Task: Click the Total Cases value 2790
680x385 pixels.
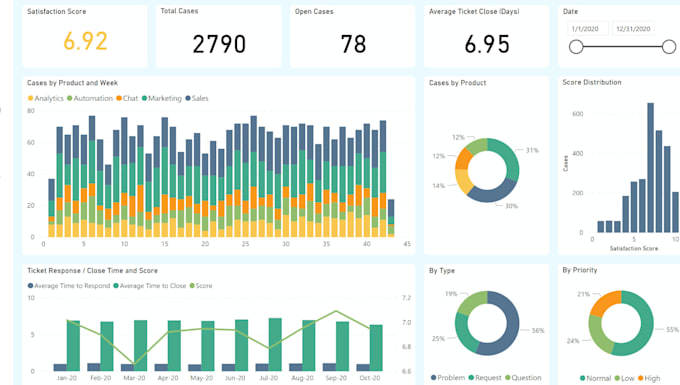Action: pyautogui.click(x=219, y=44)
